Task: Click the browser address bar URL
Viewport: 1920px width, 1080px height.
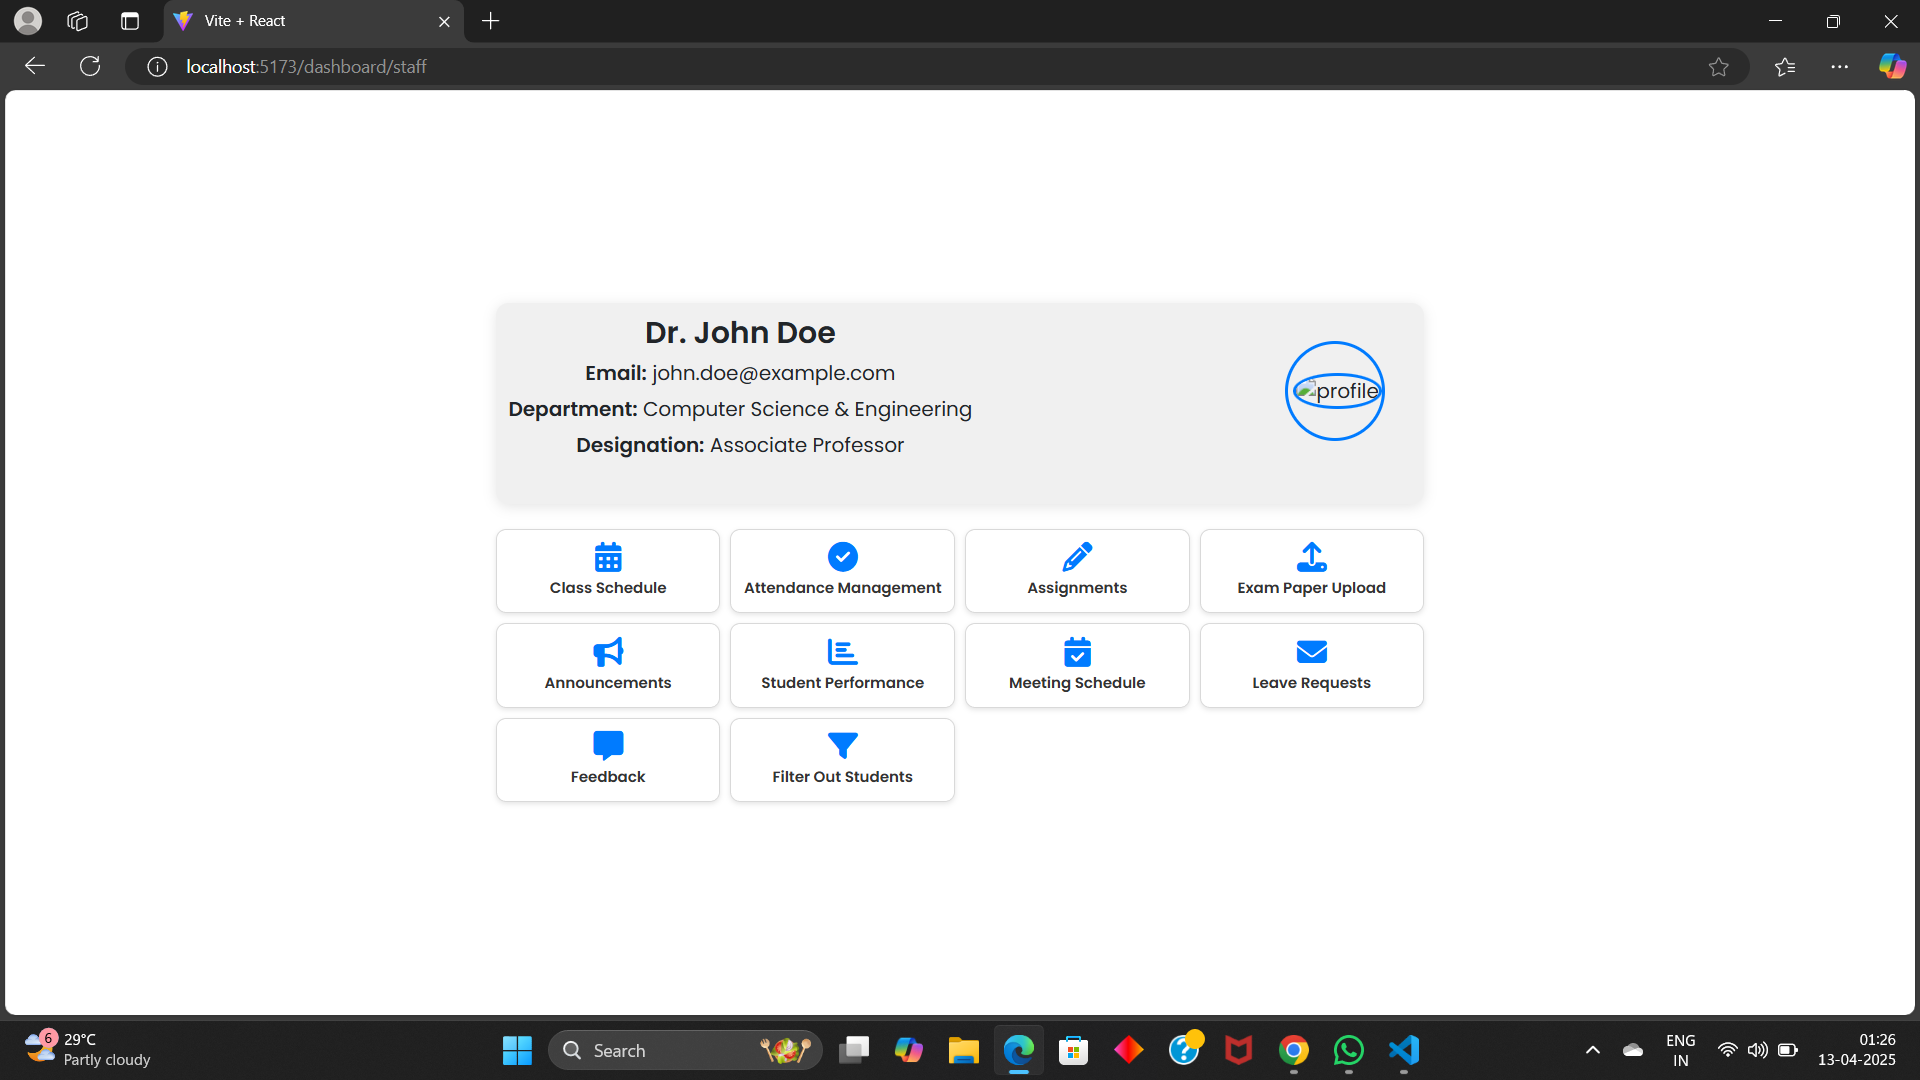Action: point(306,67)
